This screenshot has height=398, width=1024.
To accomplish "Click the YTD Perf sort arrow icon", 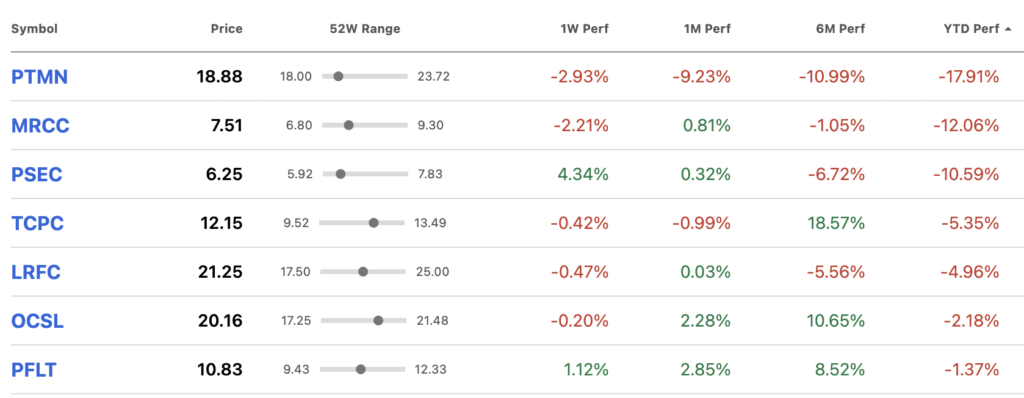I will coord(1009,29).
